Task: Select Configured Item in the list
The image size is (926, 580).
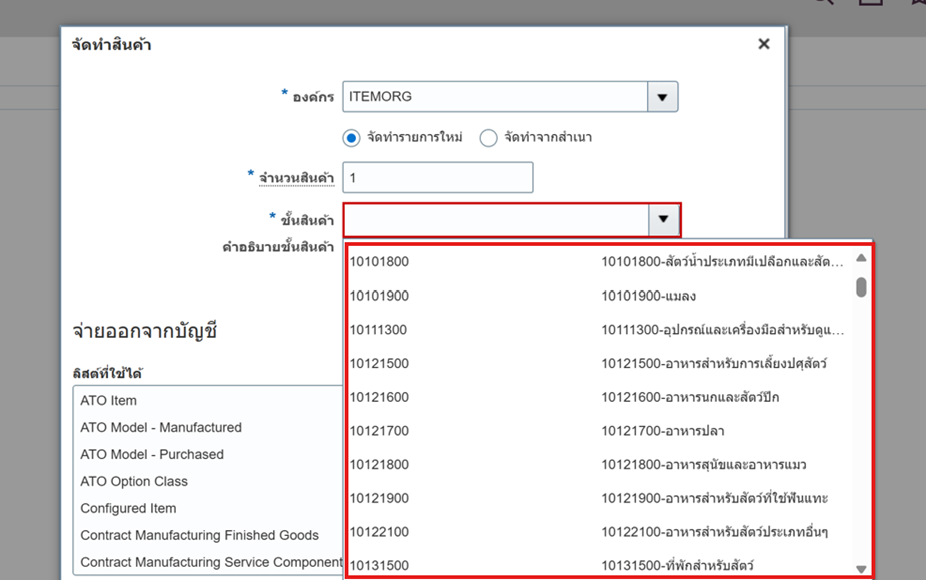Action: pyautogui.click(x=128, y=509)
